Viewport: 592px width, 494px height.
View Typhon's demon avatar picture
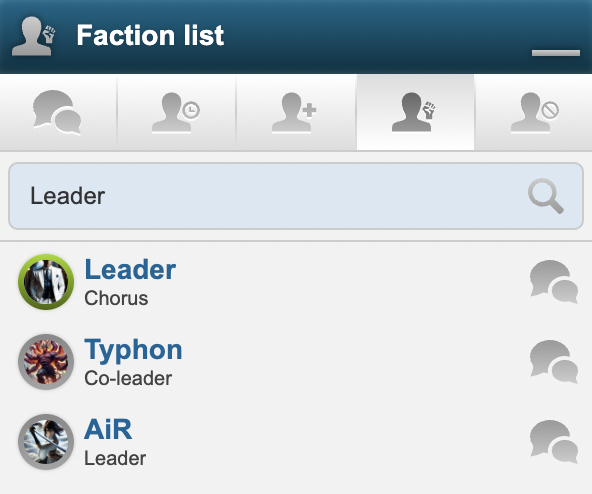click(x=46, y=362)
